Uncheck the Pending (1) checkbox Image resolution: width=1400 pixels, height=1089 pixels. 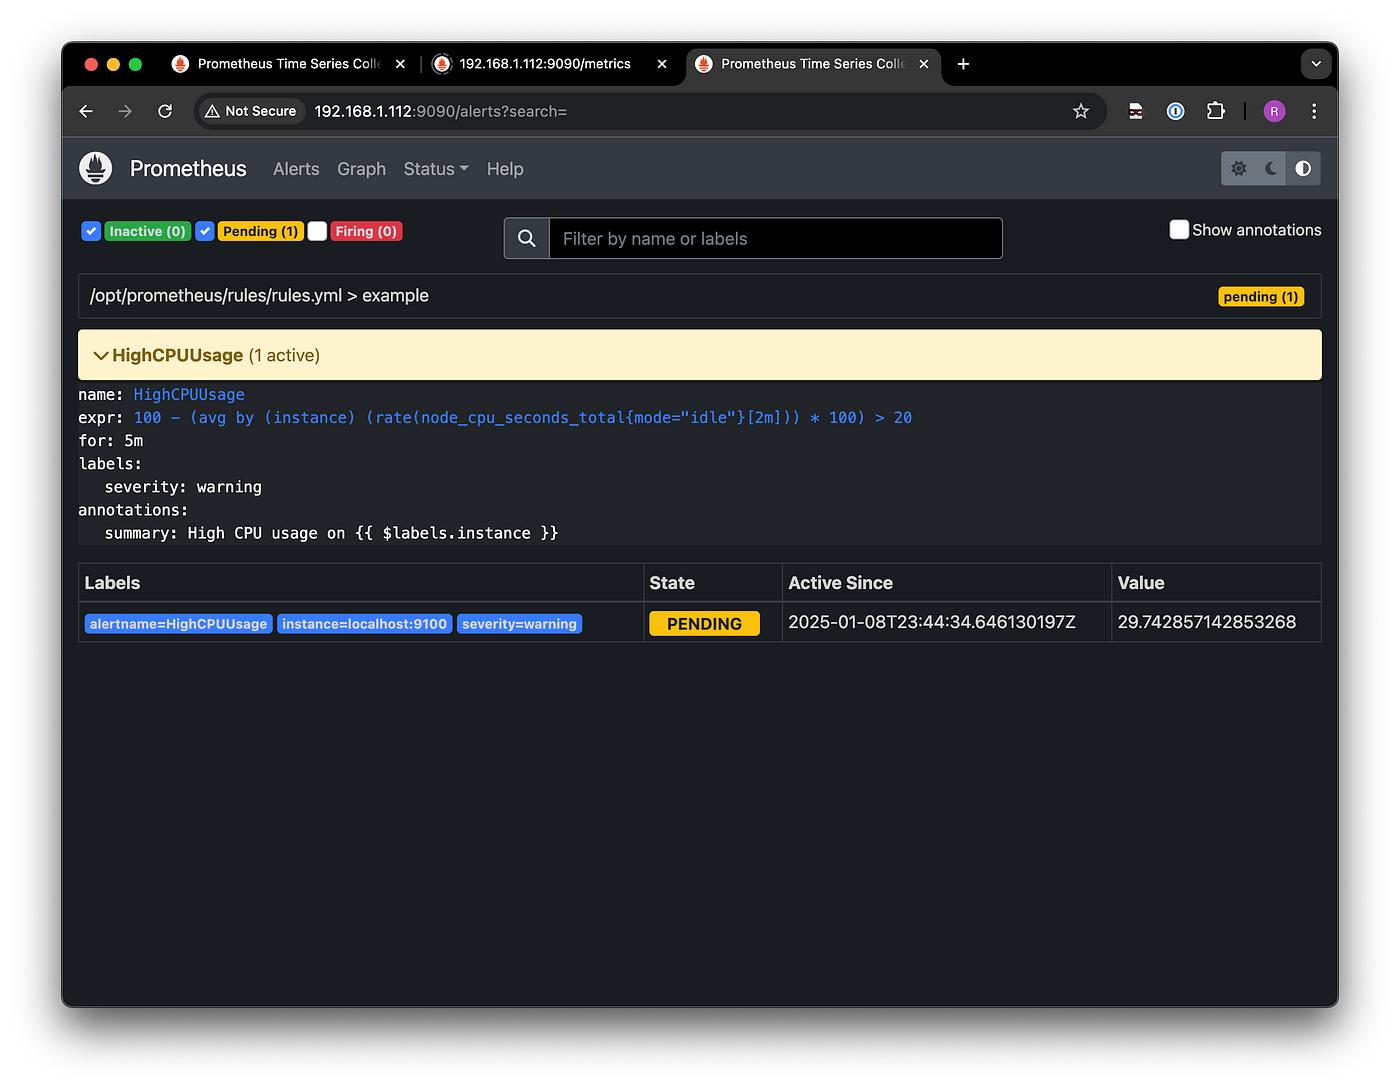[205, 231]
